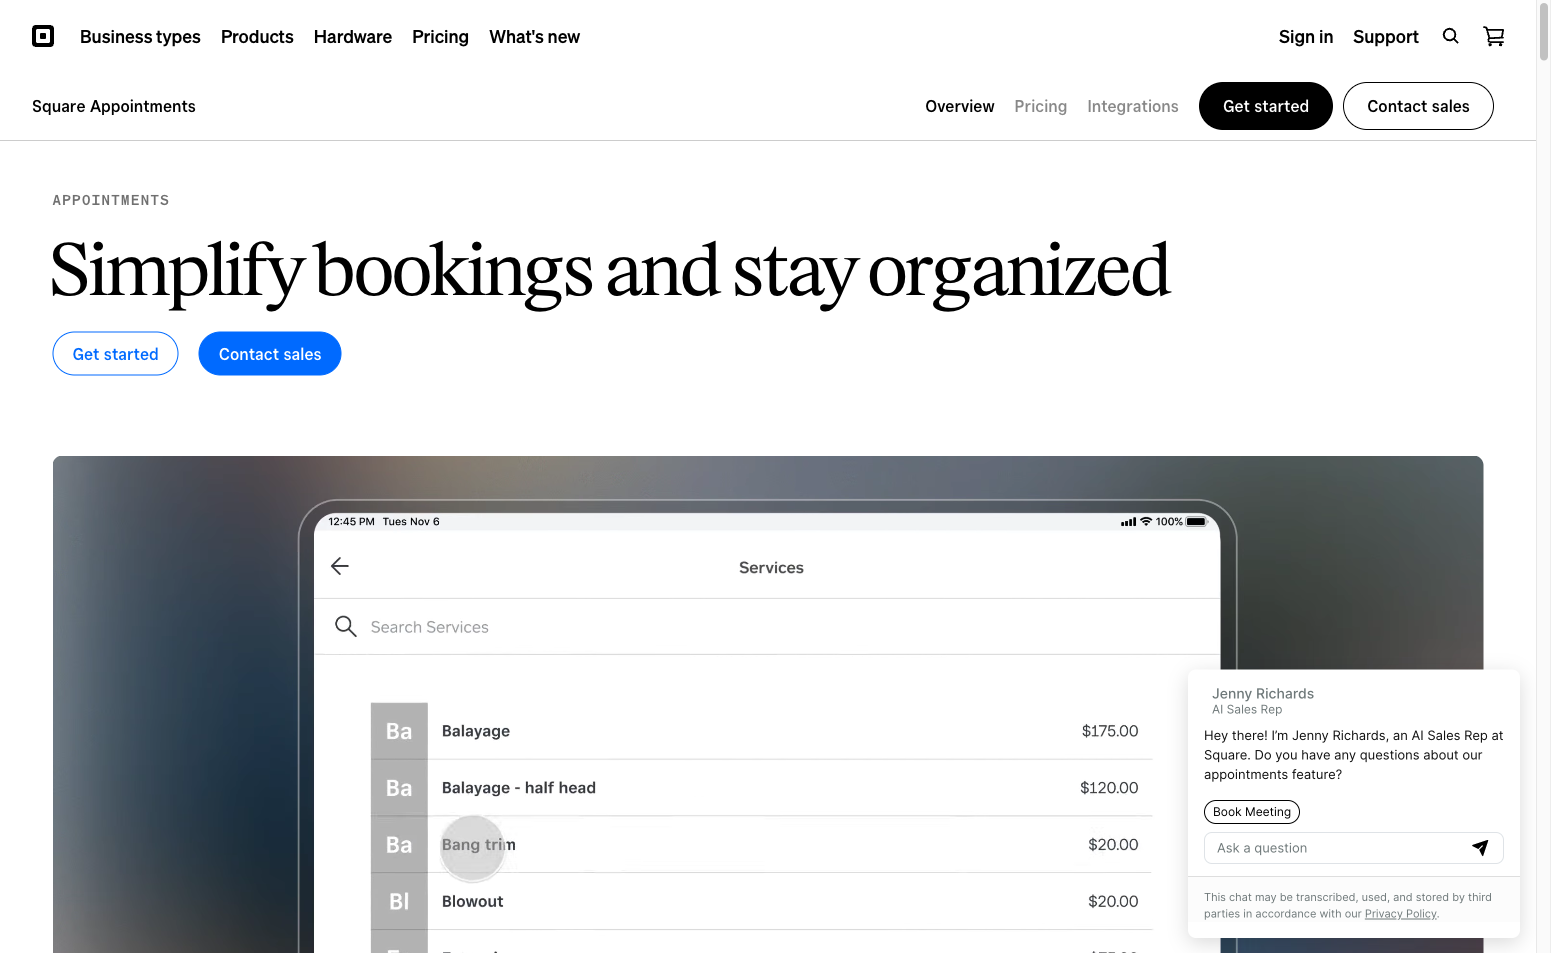Click the Search Services field

(x=767, y=627)
